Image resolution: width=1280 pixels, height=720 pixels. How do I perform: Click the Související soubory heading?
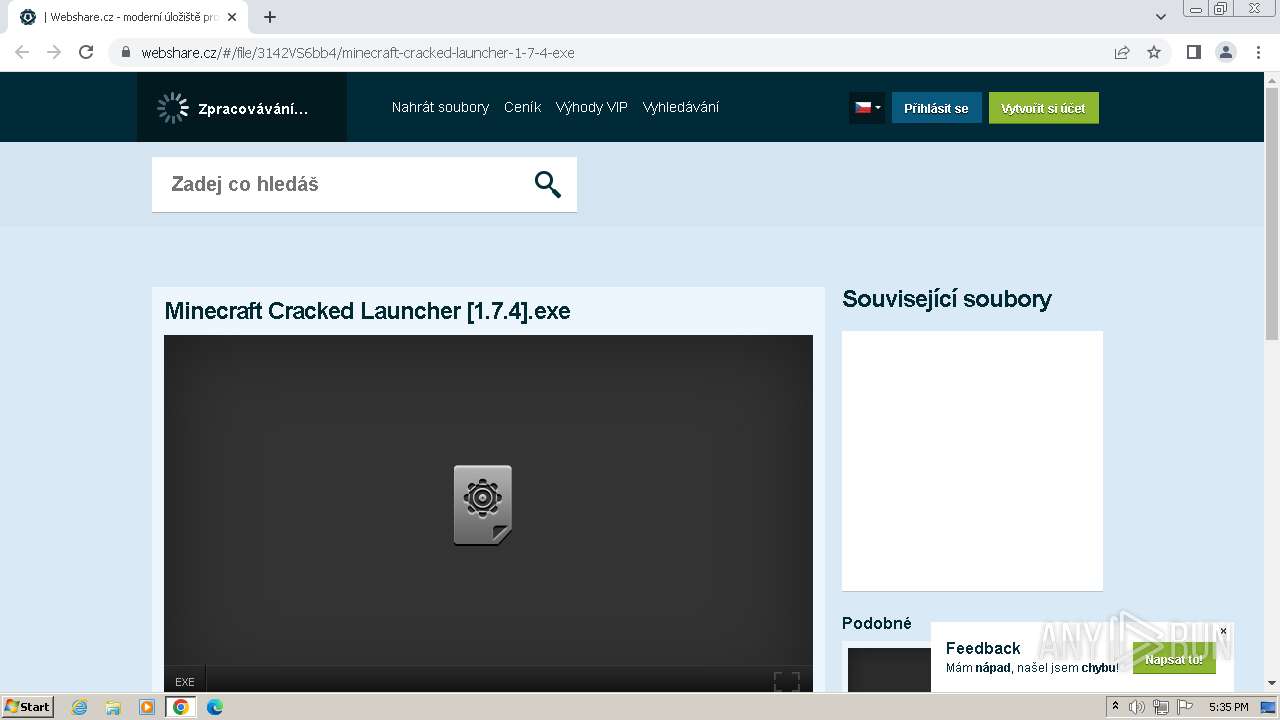pyautogui.click(x=947, y=299)
